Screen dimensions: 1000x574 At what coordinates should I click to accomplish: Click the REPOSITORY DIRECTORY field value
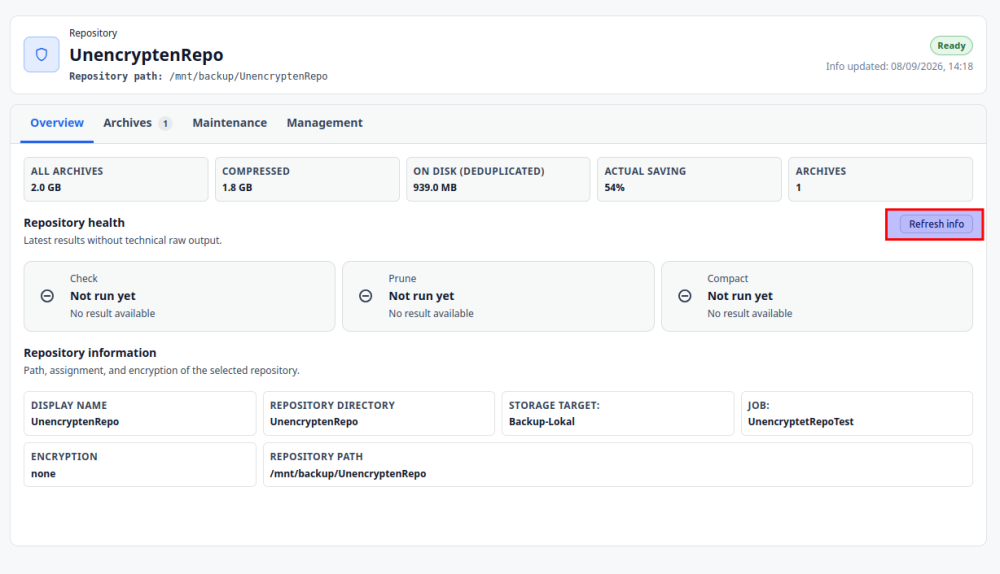[x=314, y=422]
